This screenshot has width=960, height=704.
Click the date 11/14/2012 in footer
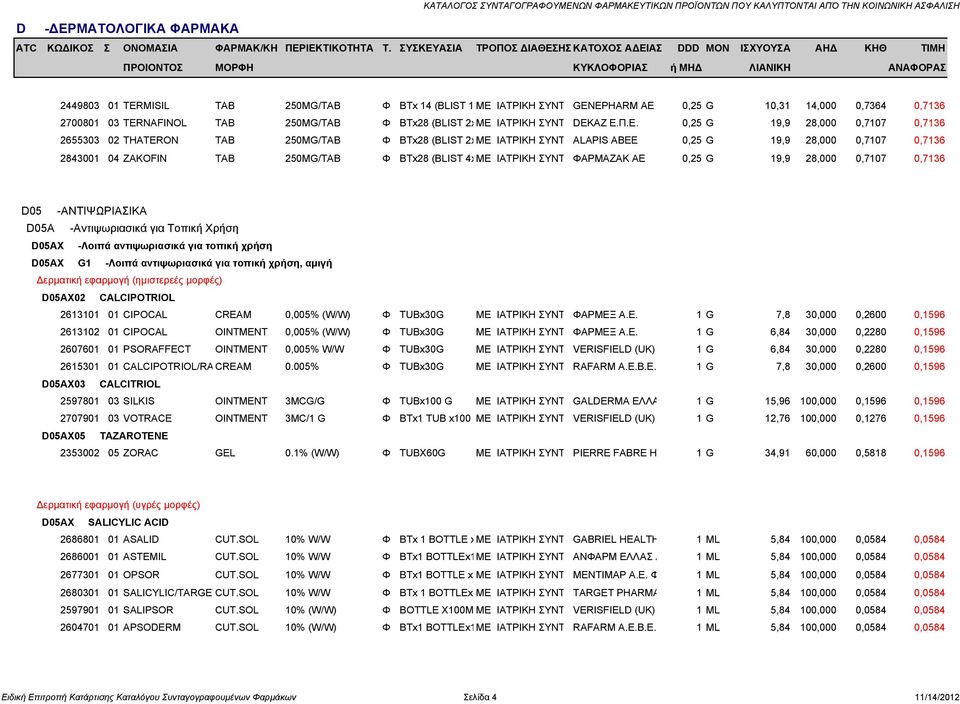pyautogui.click(x=937, y=697)
